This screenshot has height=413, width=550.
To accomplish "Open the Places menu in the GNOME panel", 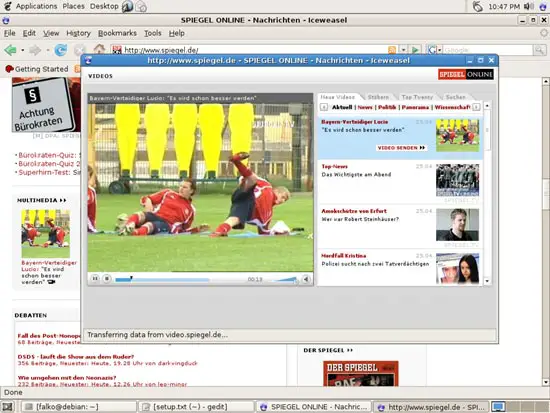I will [x=73, y=6].
